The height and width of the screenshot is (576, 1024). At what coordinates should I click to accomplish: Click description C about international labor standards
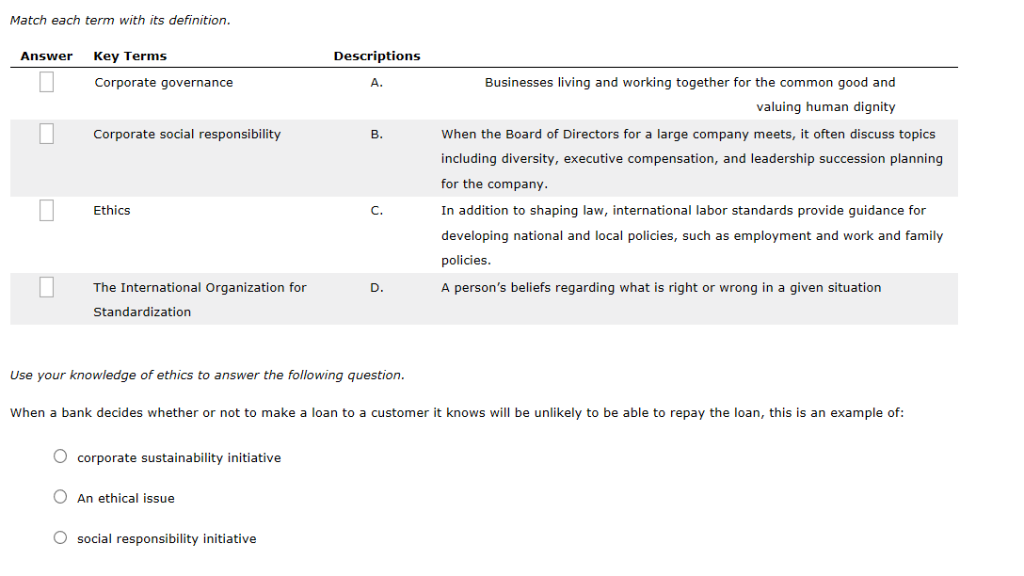tap(690, 235)
